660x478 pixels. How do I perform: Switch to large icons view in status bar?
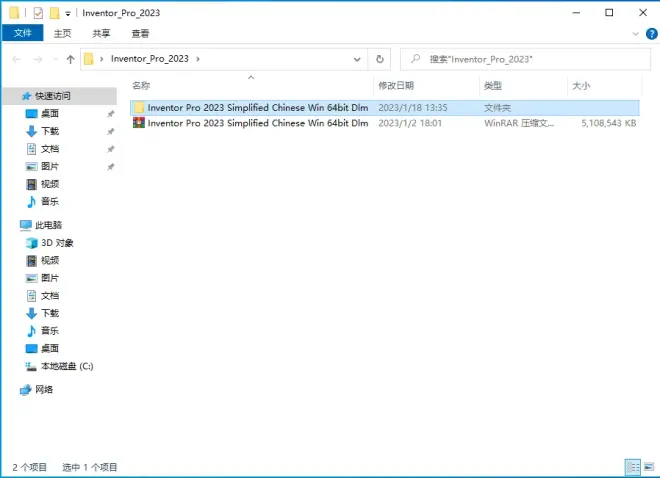click(649, 467)
